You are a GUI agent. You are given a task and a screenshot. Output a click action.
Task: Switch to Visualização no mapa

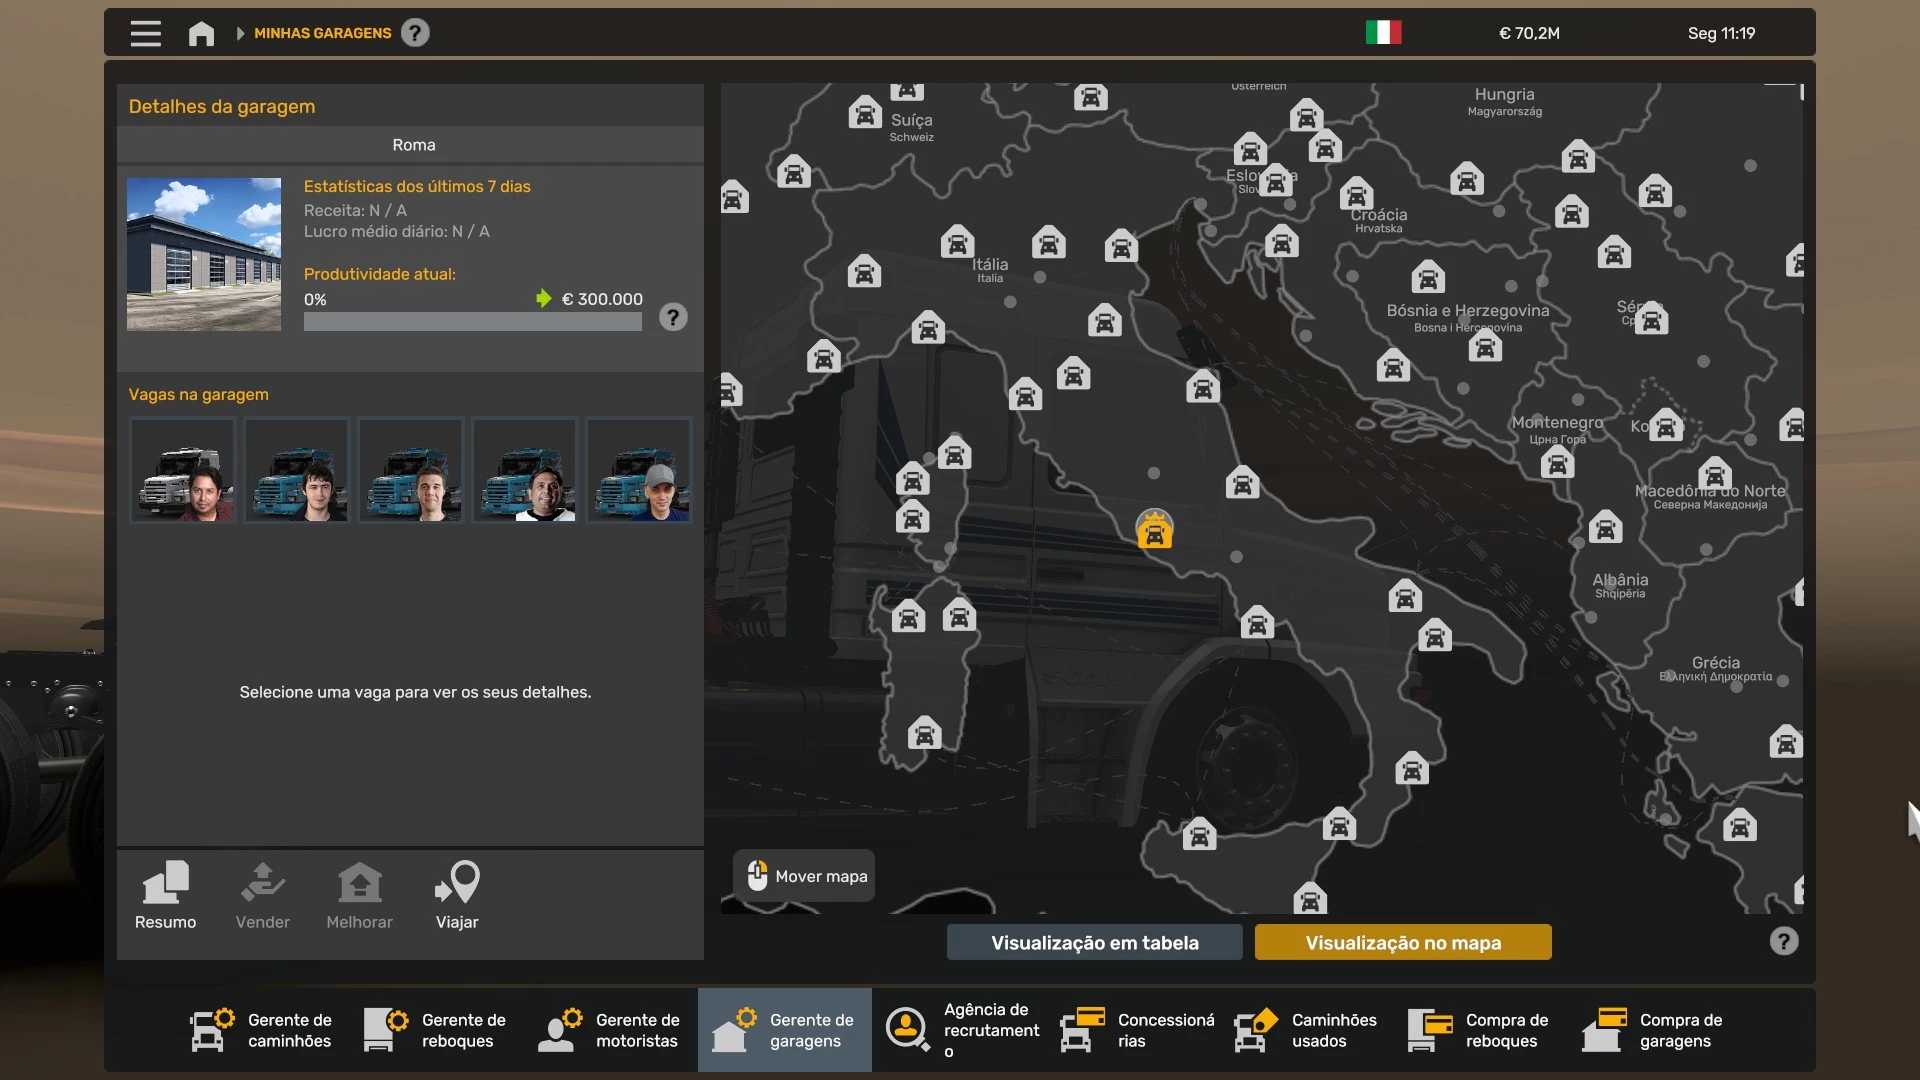(x=1402, y=942)
